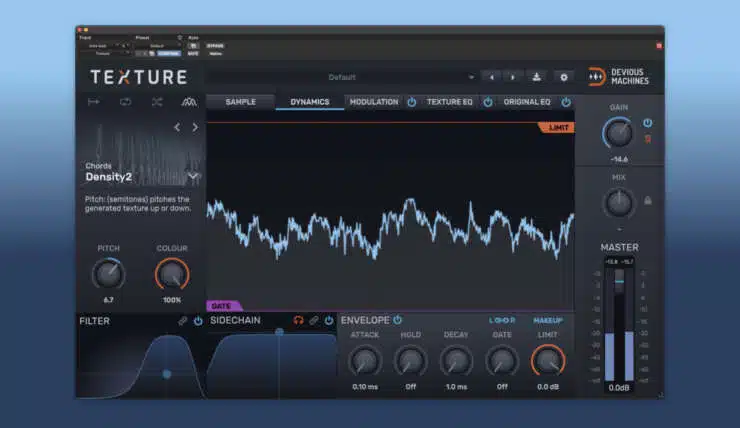This screenshot has width=740, height=428.
Task: Click the Mix knob
Action: click(x=619, y=203)
